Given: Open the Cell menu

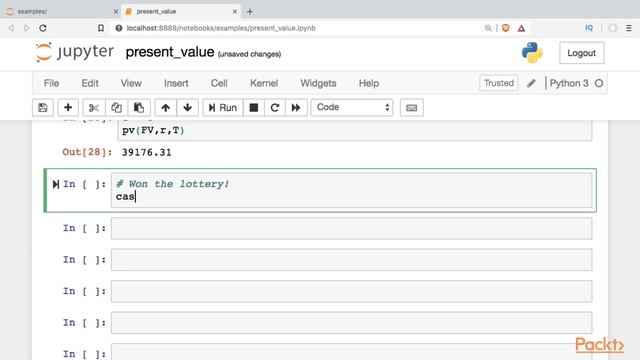Looking at the screenshot, I should click(x=219, y=83).
